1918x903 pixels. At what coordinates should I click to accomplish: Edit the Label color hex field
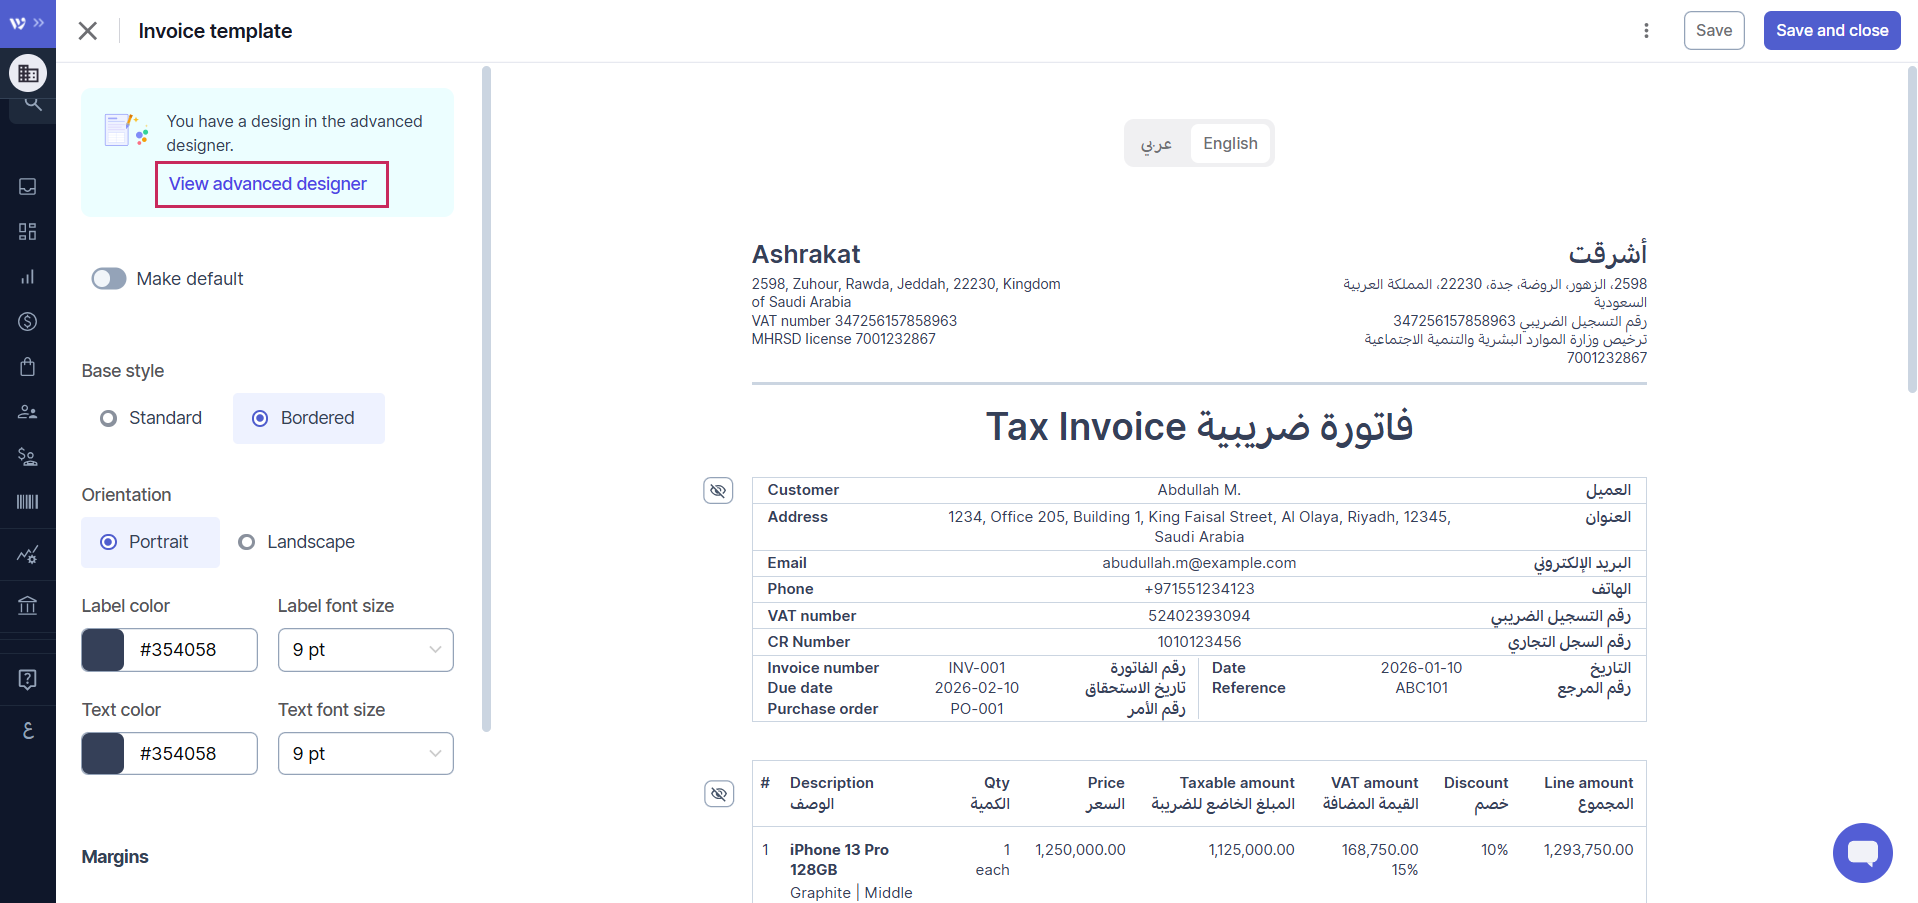(x=190, y=650)
